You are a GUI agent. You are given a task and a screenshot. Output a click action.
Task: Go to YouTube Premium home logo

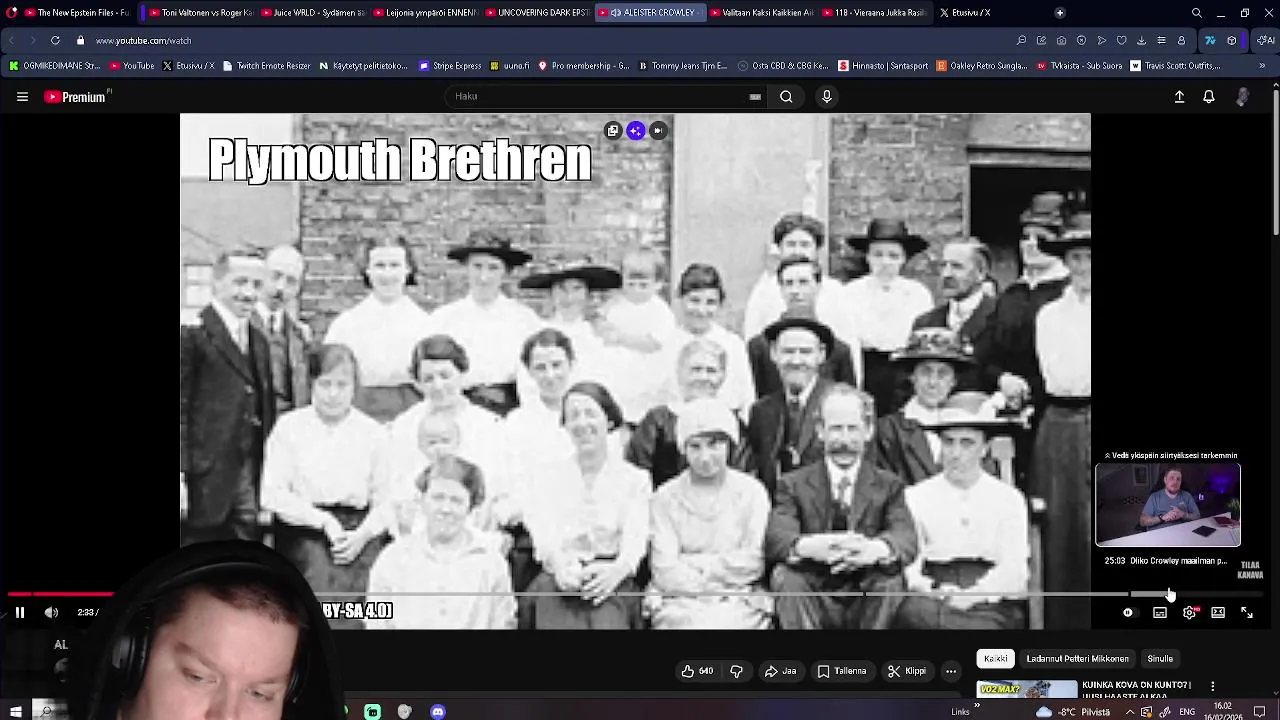(75, 96)
